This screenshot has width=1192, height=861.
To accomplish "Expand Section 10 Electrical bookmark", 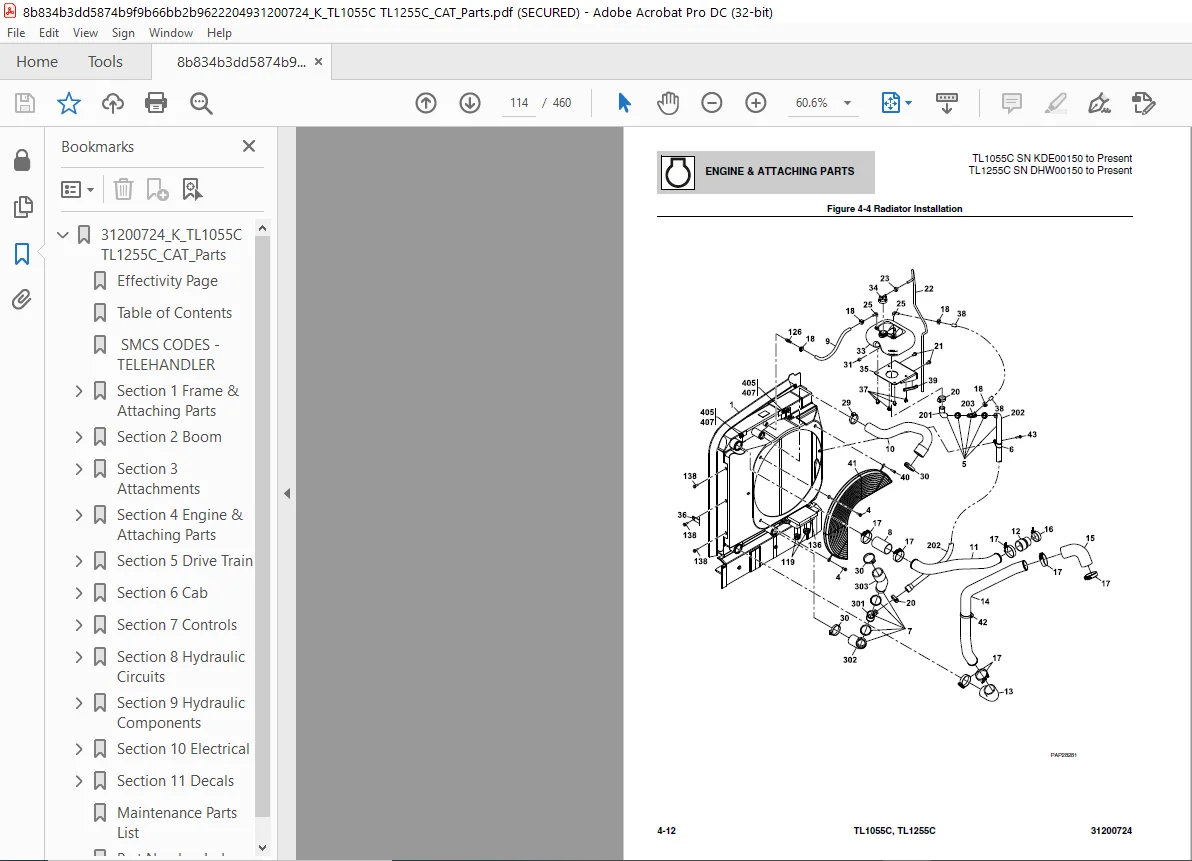I will coord(79,749).
